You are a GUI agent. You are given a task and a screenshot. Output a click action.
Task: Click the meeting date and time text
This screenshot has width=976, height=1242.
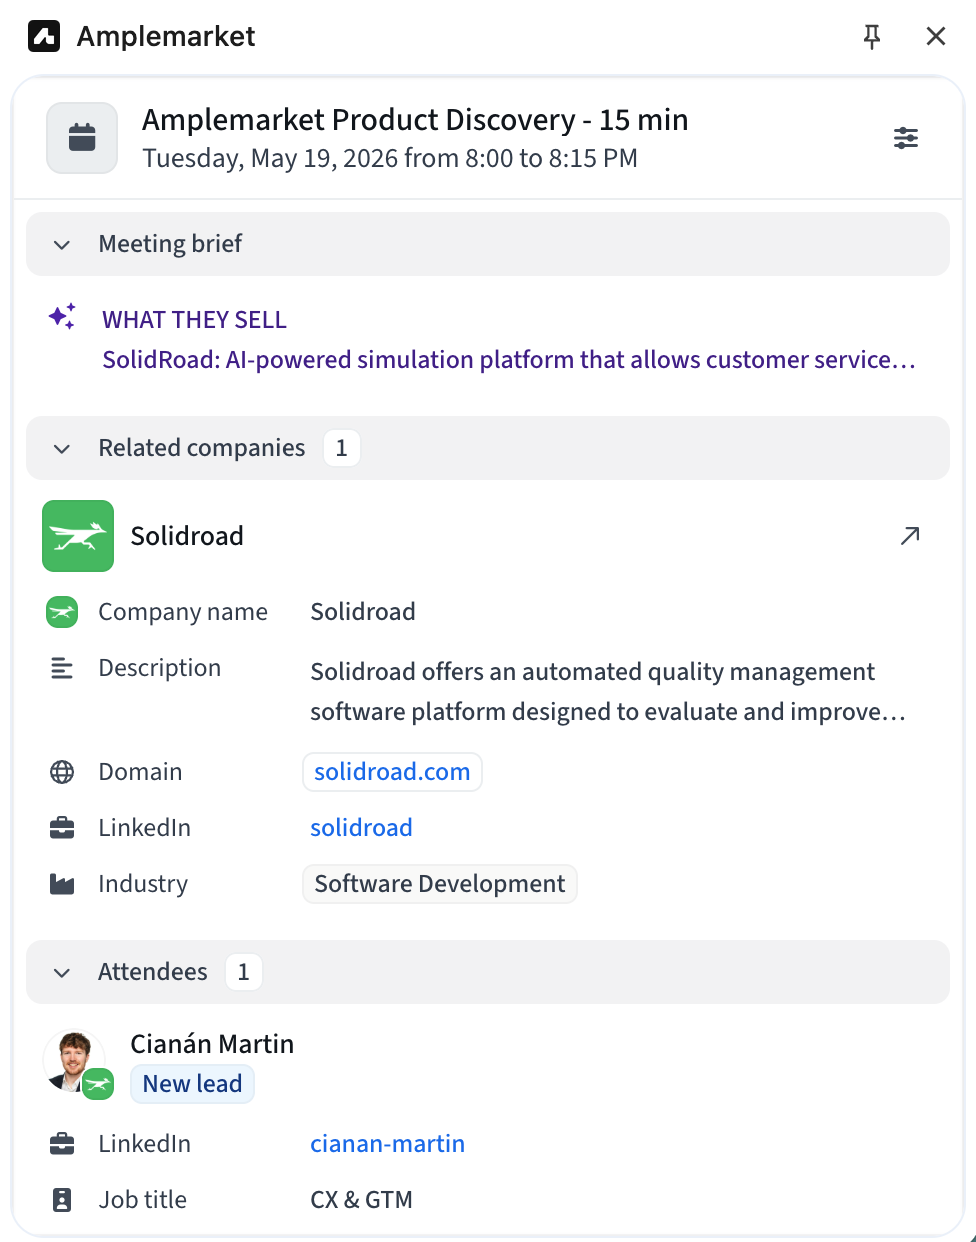pos(390,159)
